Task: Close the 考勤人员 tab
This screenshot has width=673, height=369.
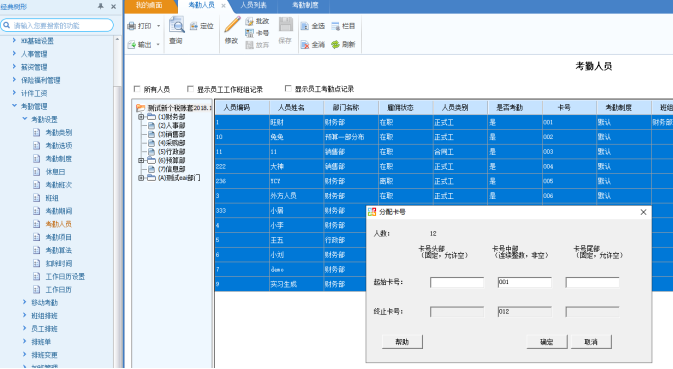Action: (223, 6)
